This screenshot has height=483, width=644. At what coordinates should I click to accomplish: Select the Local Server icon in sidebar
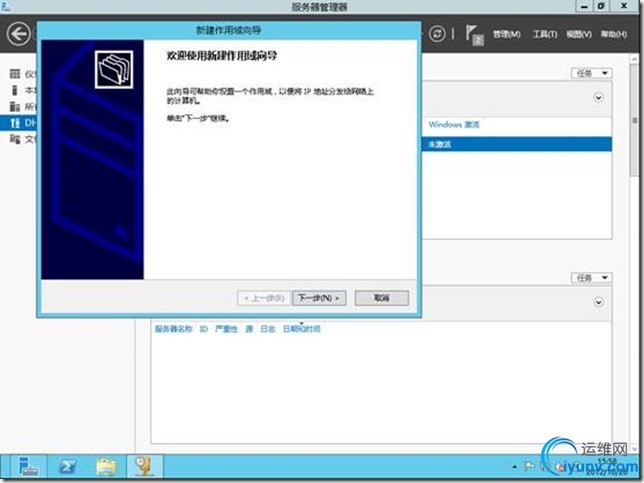click(x=15, y=90)
